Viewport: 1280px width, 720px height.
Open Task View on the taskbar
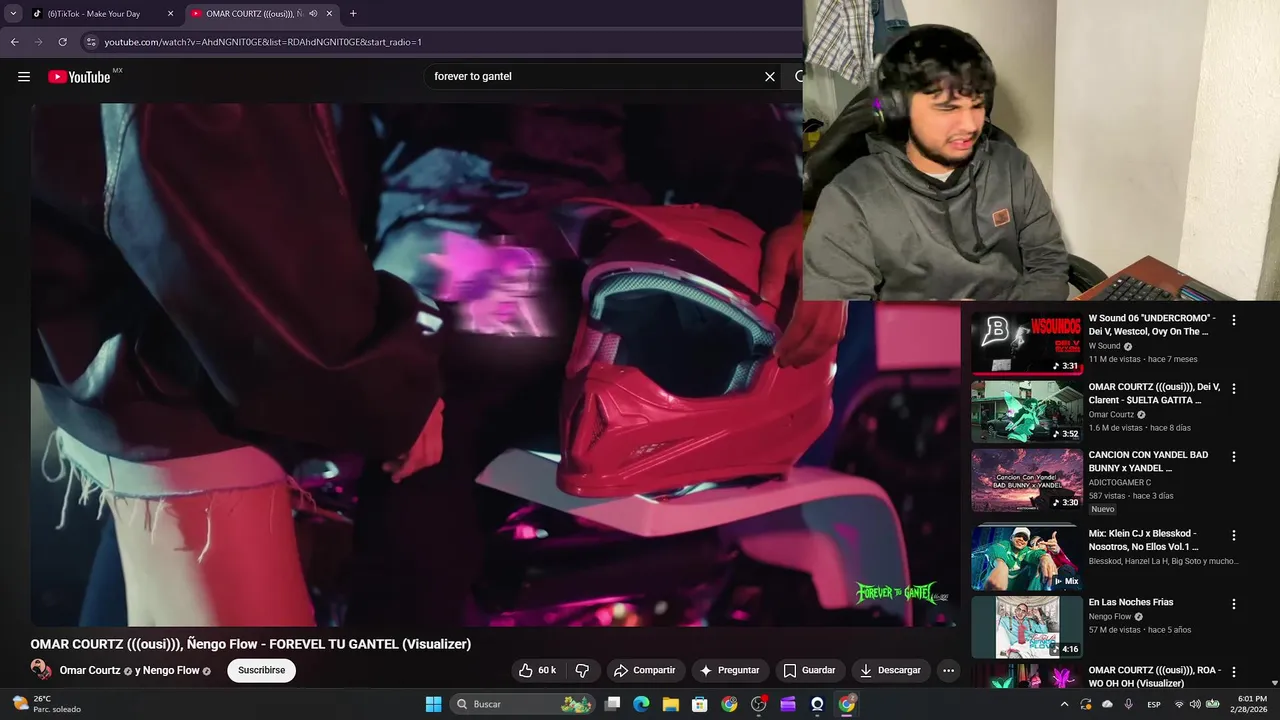[613, 704]
